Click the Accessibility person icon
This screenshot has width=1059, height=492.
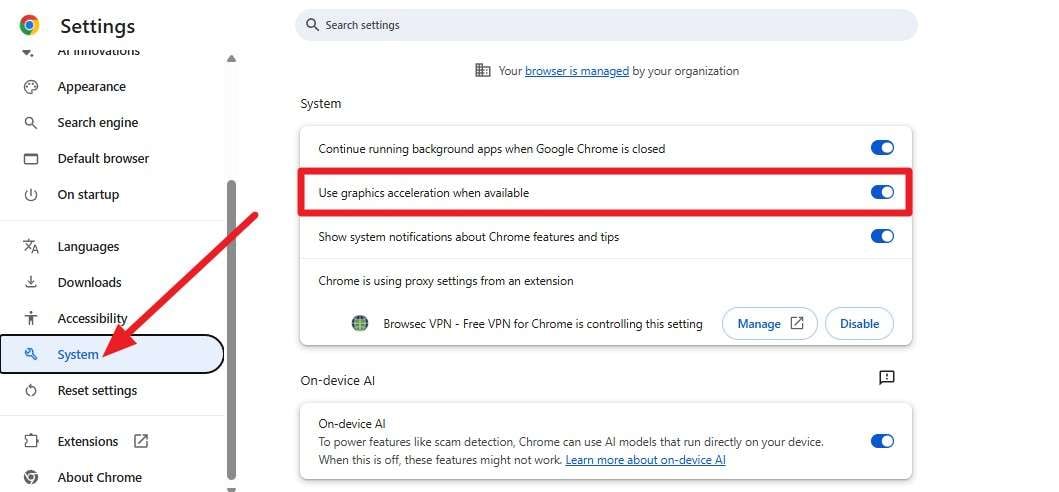(x=31, y=318)
